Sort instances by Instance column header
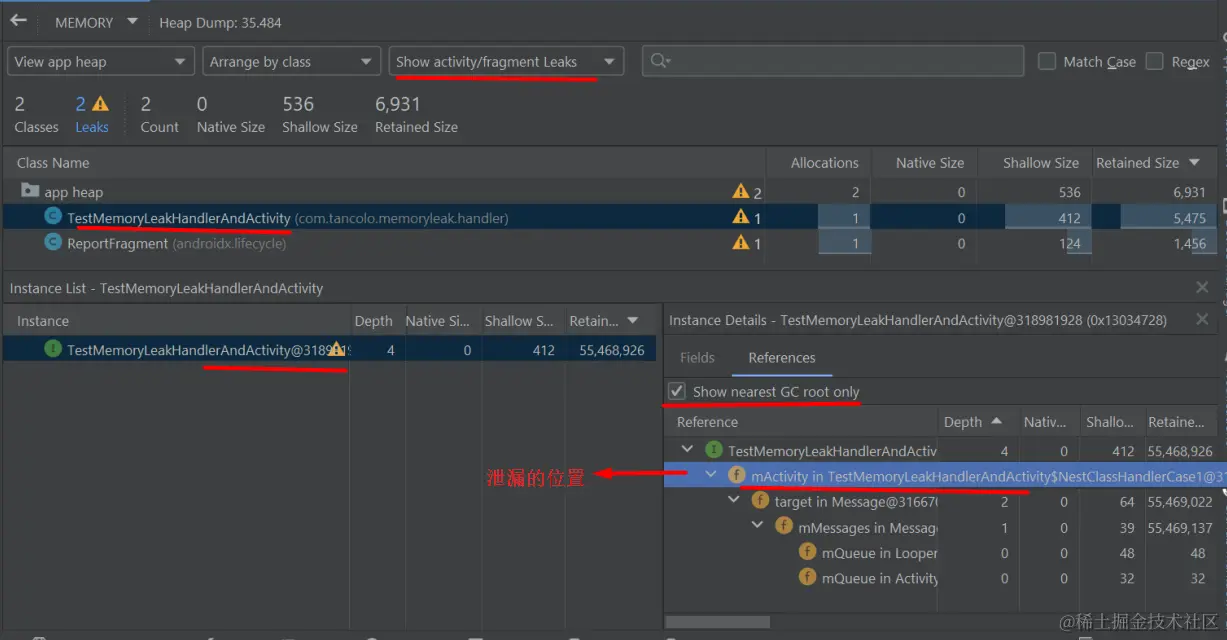1227x640 pixels. pos(43,321)
